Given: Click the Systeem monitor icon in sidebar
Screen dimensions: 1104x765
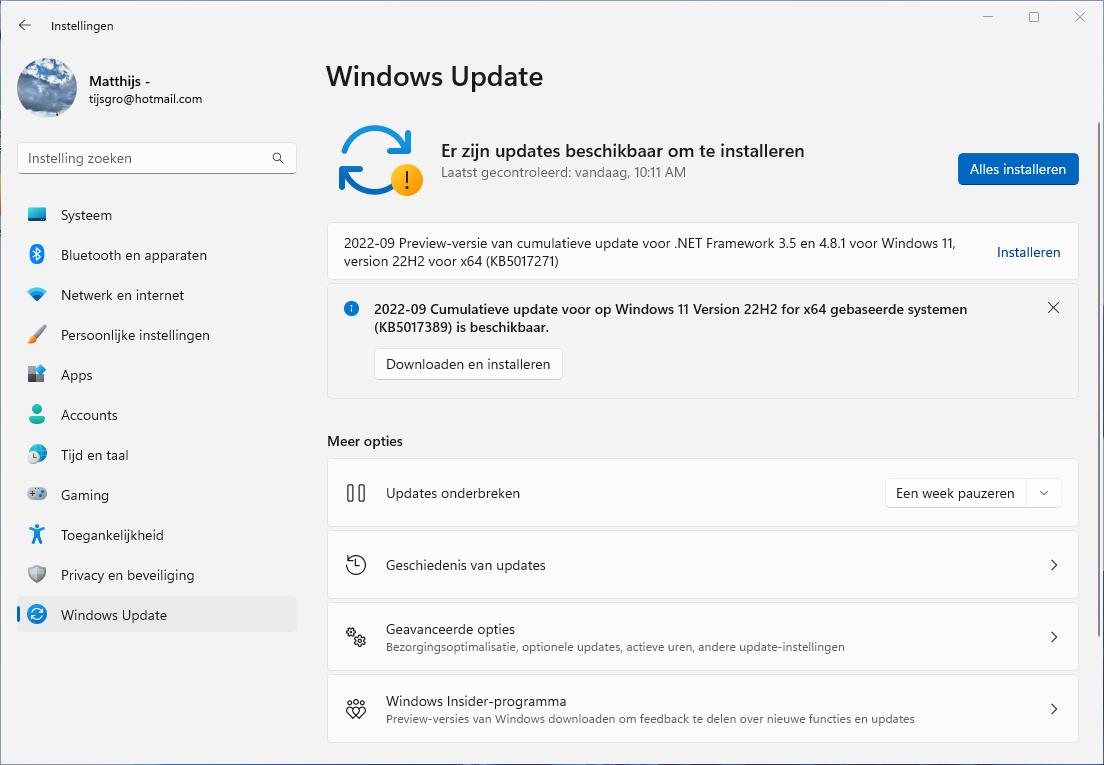Looking at the screenshot, I should point(37,215).
